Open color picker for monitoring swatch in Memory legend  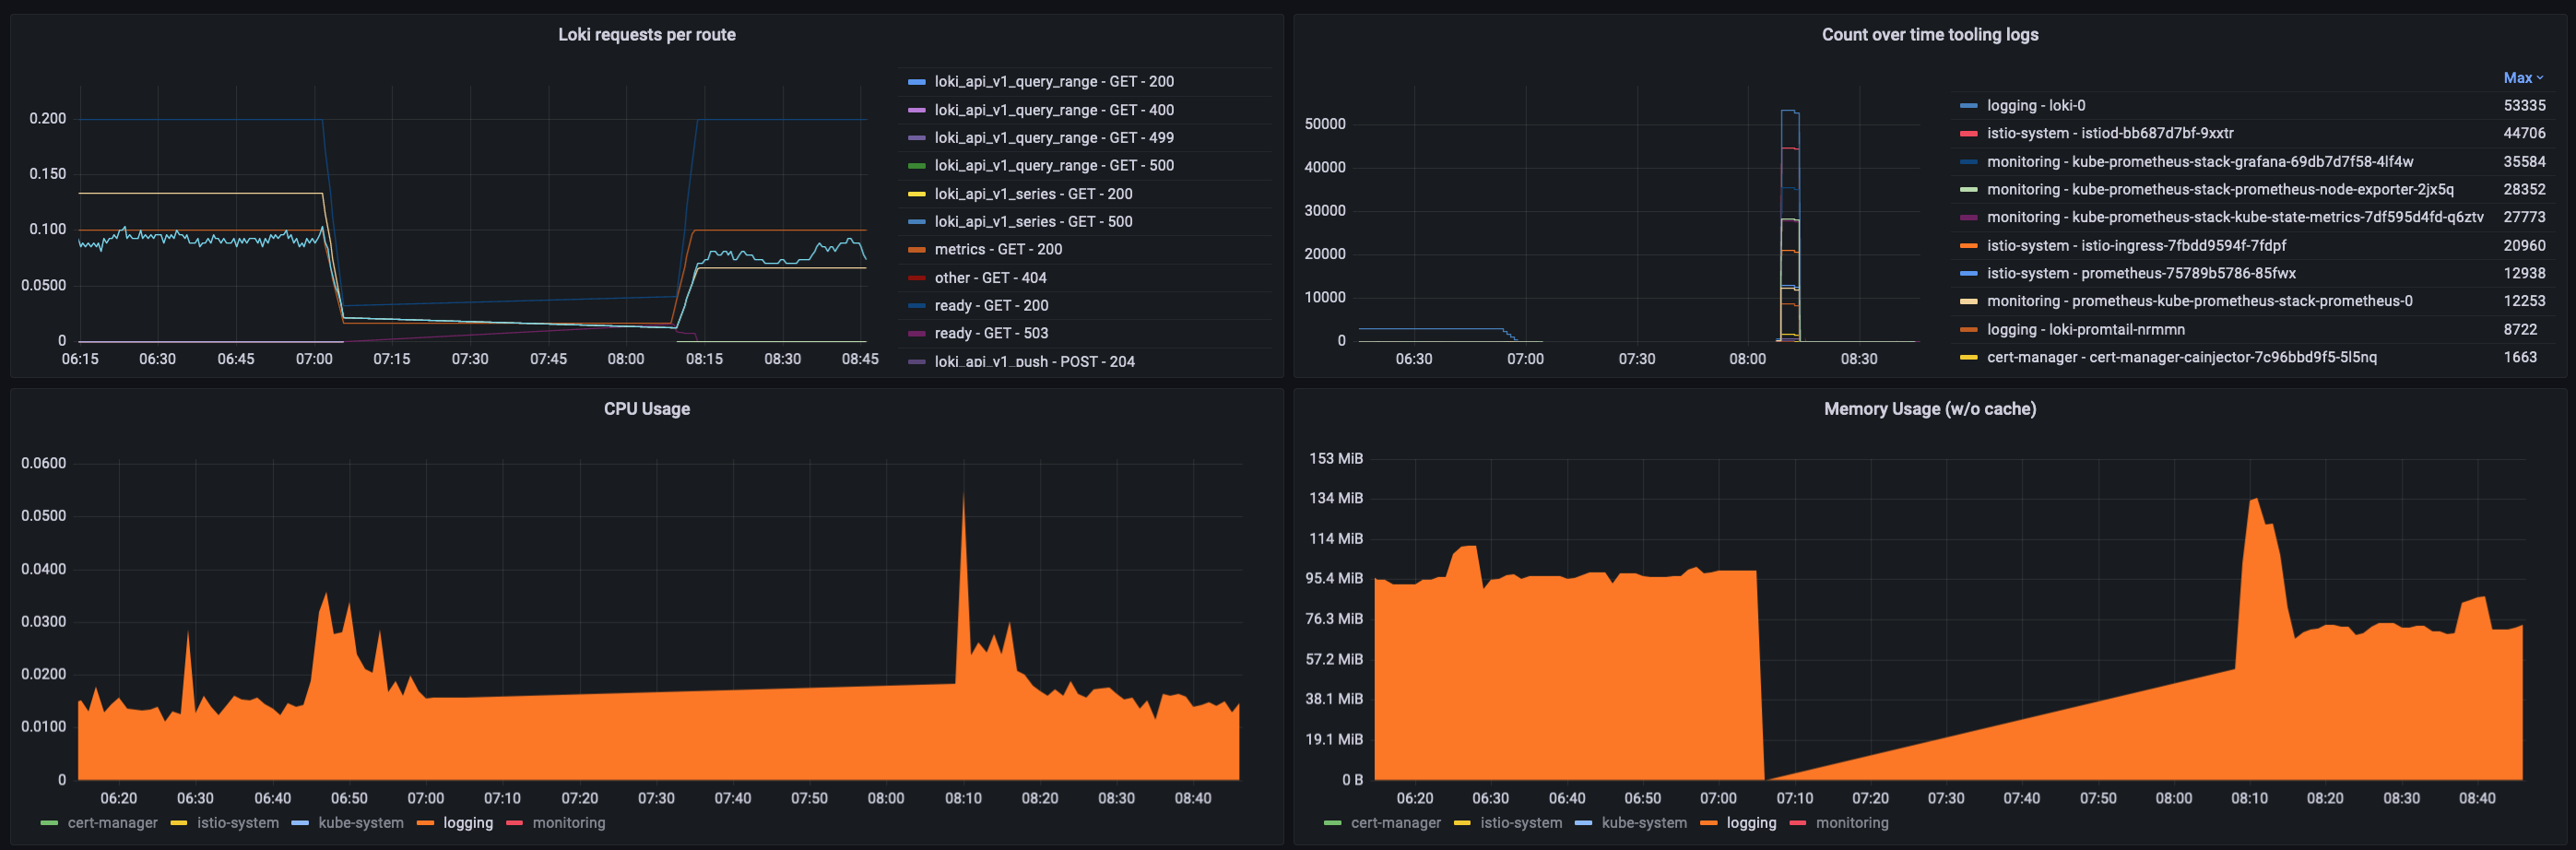[x=1797, y=823]
